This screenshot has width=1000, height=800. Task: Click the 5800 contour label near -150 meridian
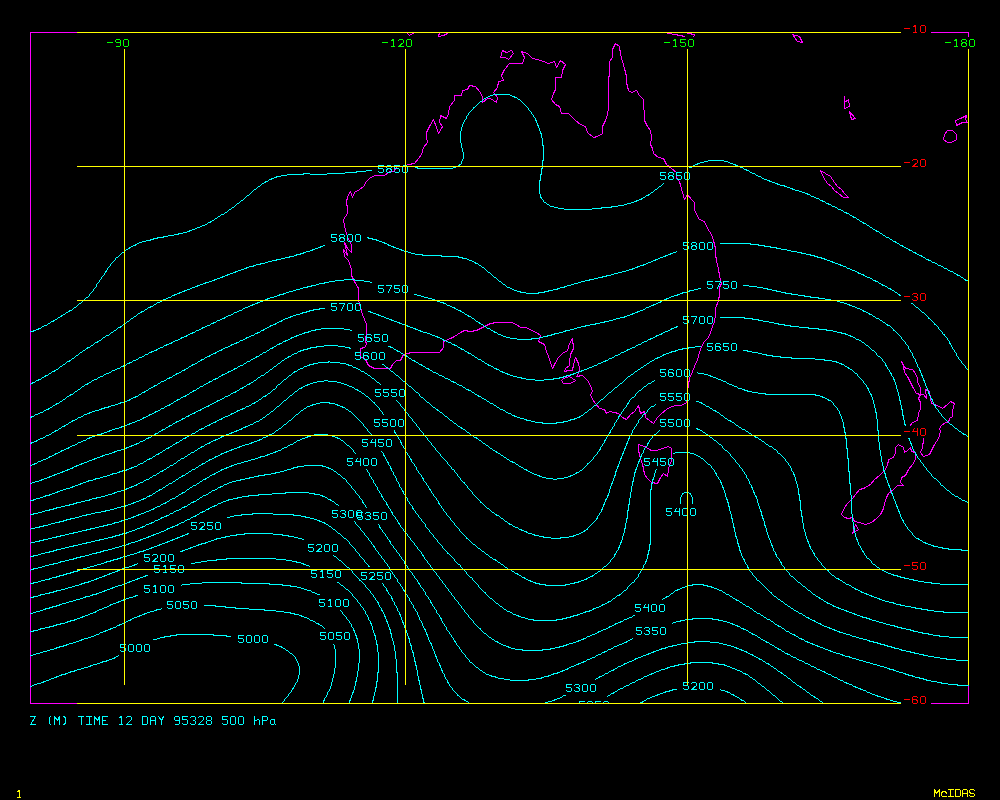pos(698,246)
